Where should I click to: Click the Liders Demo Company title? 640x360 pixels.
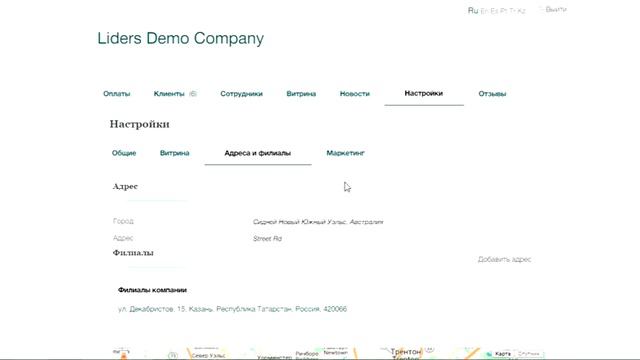click(180, 38)
